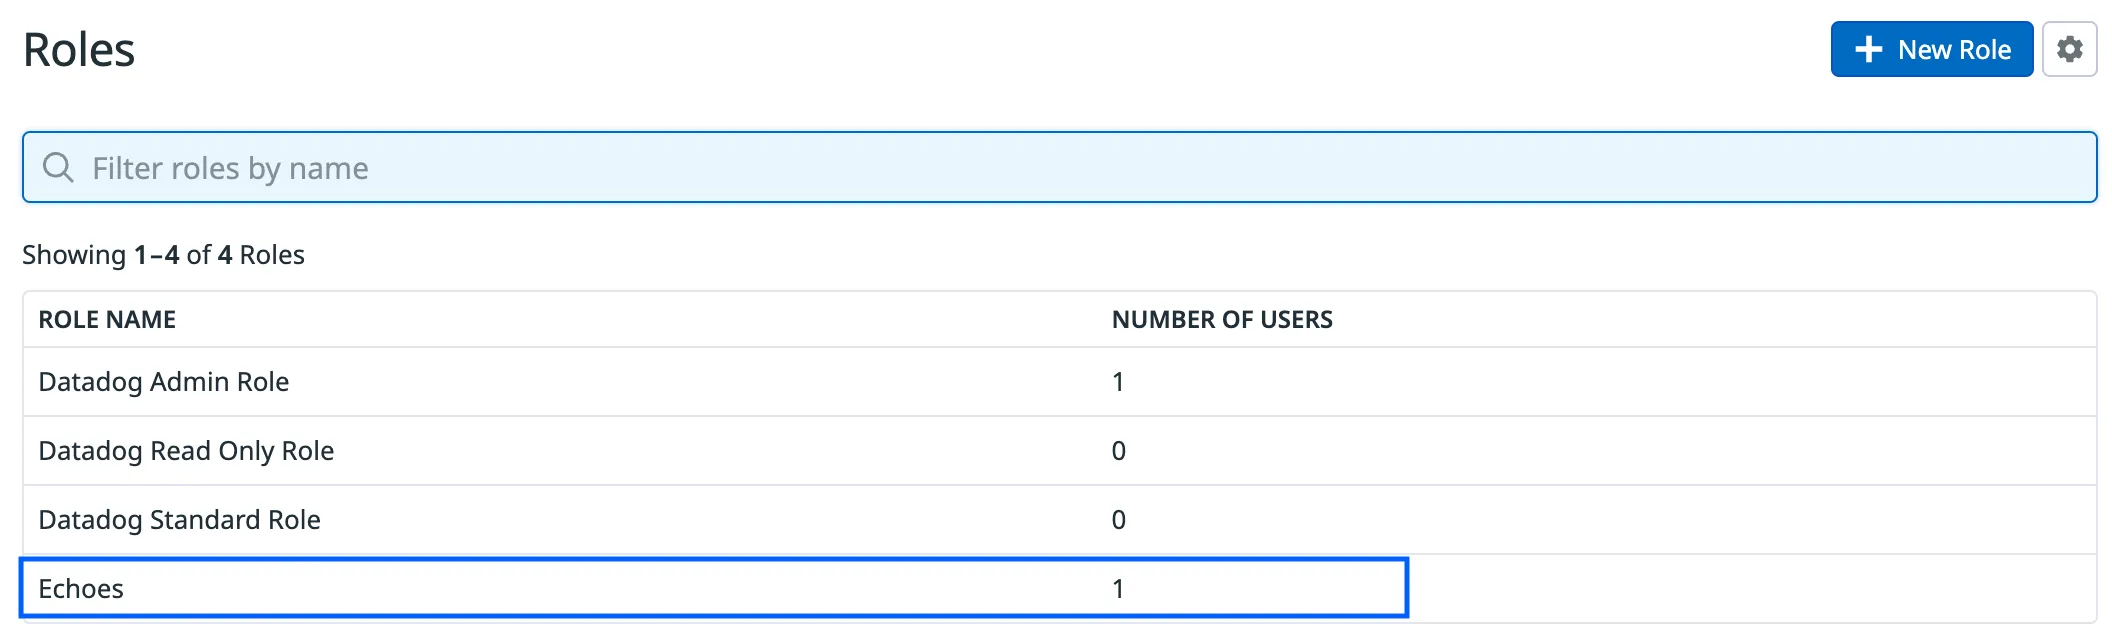Viewport: 2112px width, 636px height.
Task: Select the Echoes role row
Action: point(1059,589)
